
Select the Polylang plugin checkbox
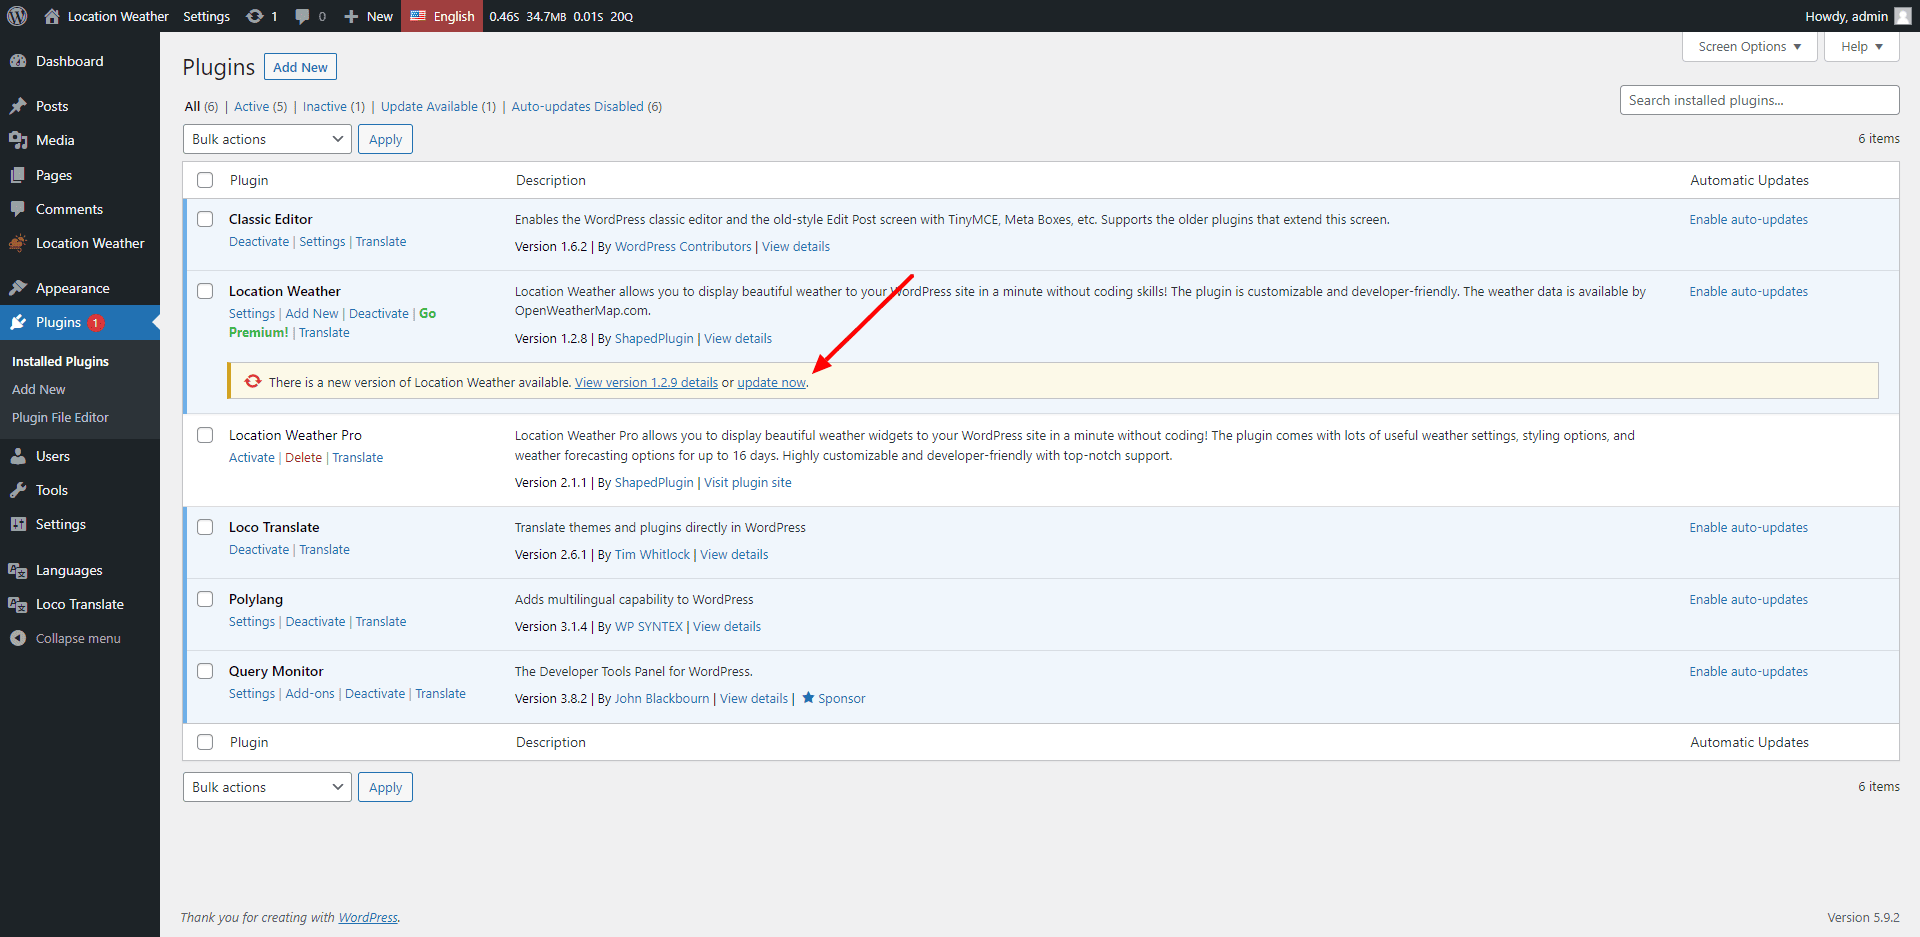[x=205, y=599]
